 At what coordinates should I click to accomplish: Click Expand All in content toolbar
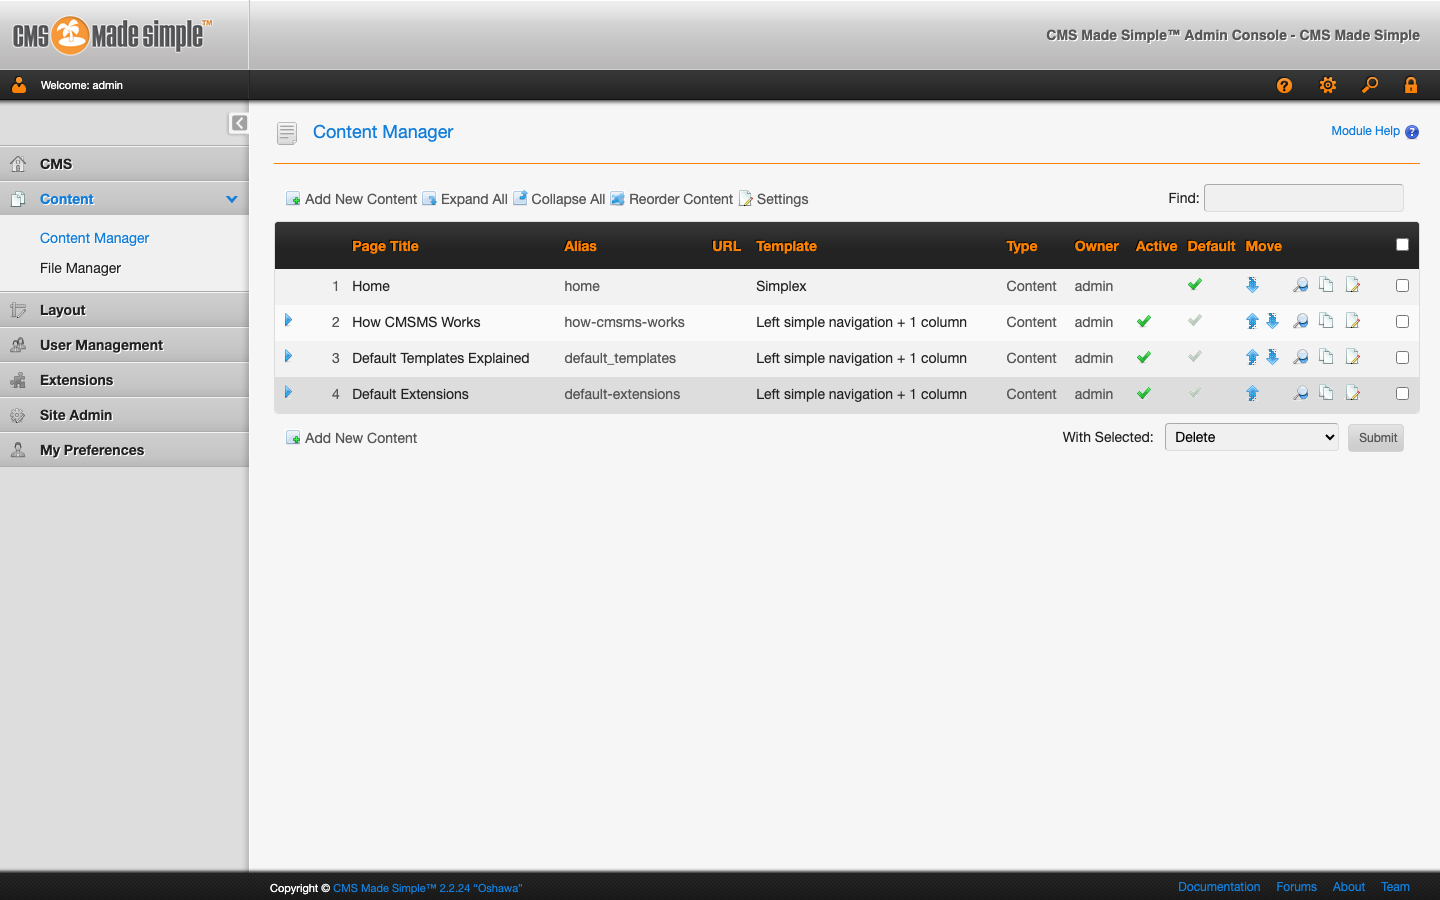tap(464, 199)
